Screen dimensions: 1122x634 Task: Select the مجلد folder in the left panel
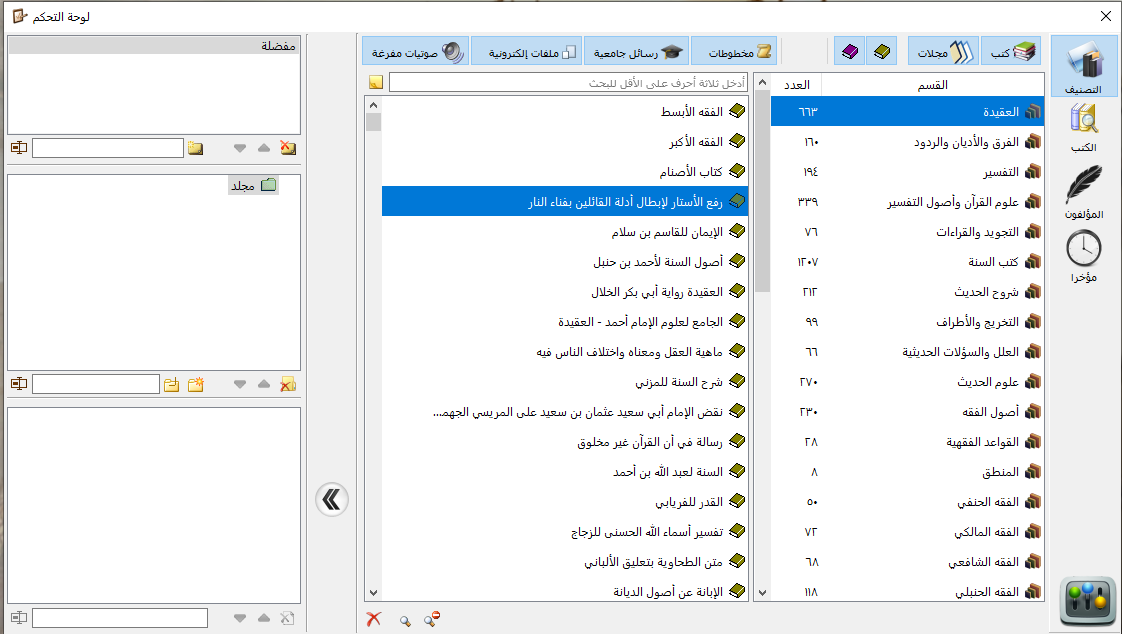(x=253, y=185)
